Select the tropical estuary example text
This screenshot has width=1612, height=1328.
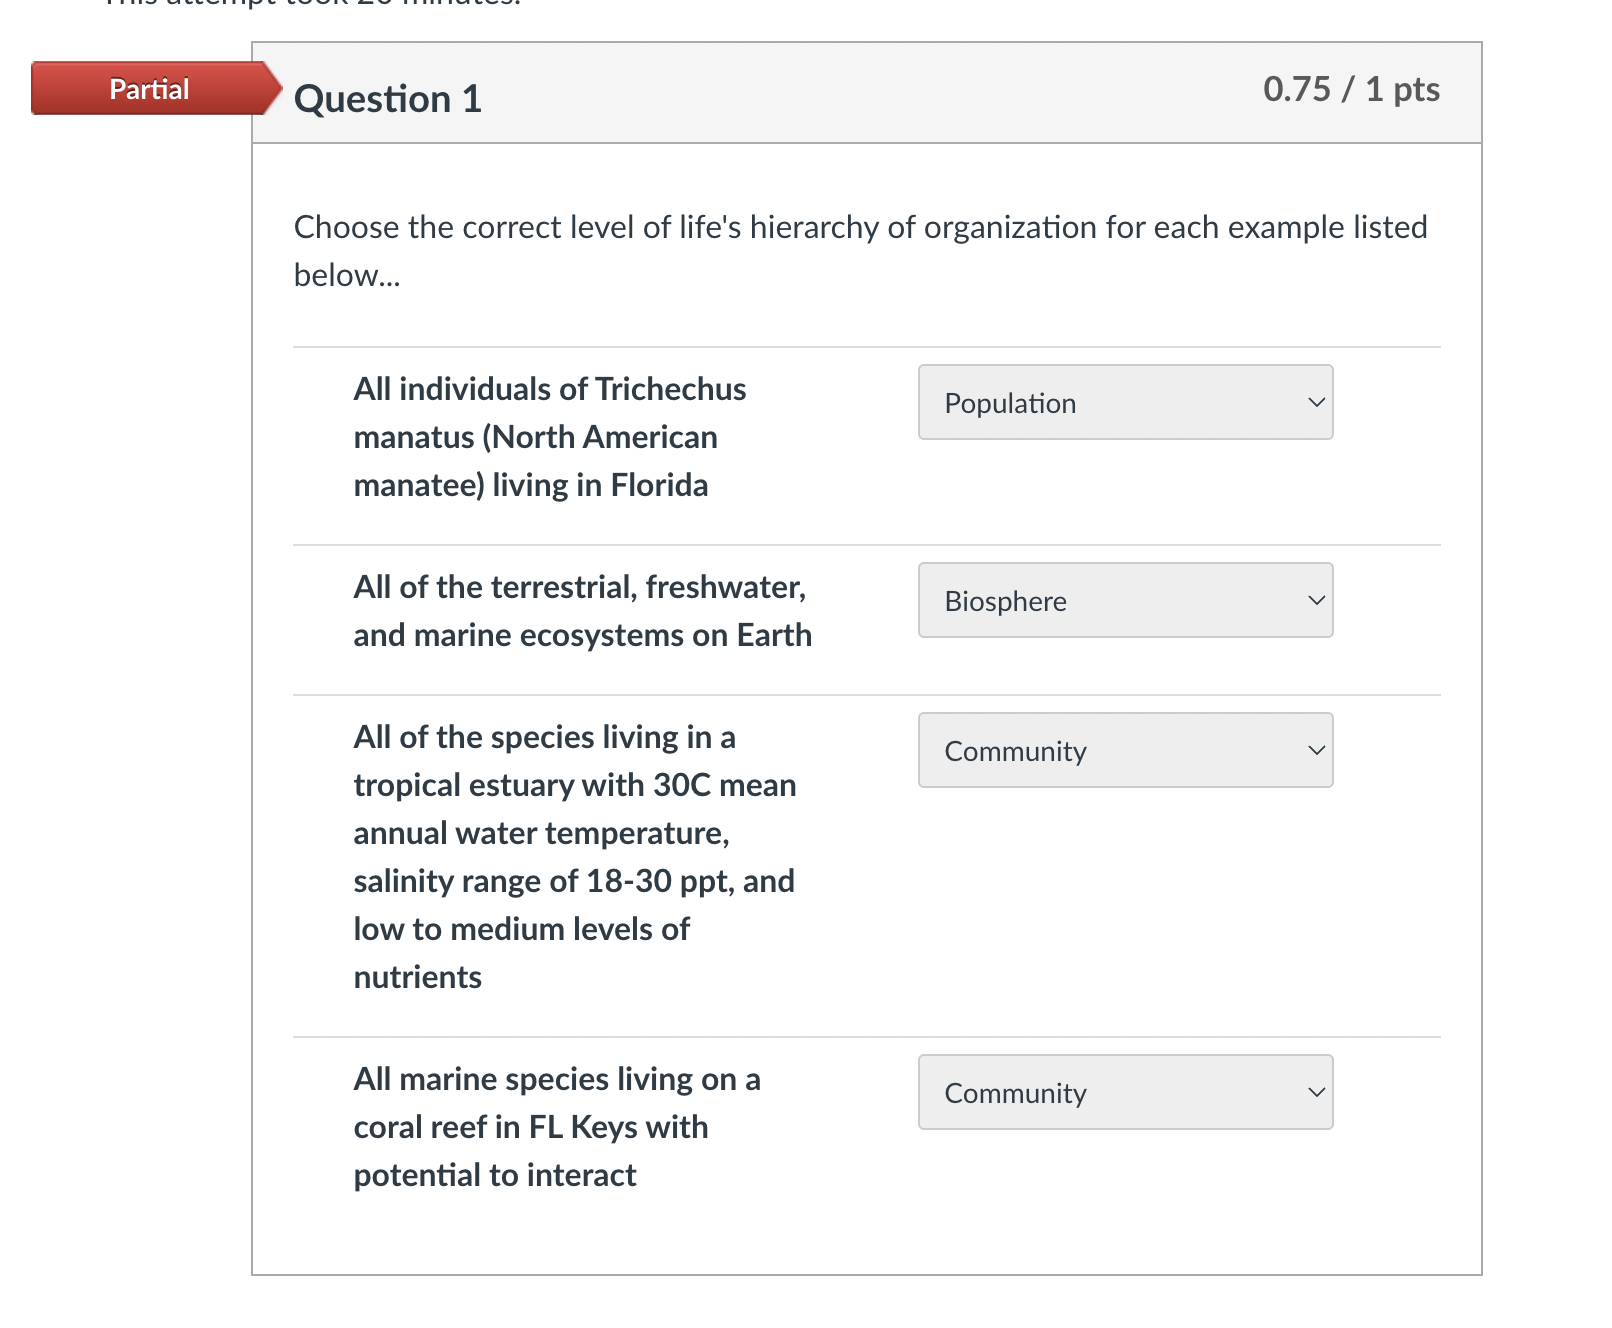coord(573,856)
